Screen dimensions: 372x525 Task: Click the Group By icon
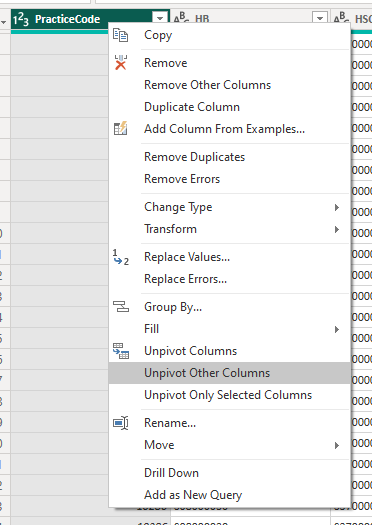[x=121, y=306]
